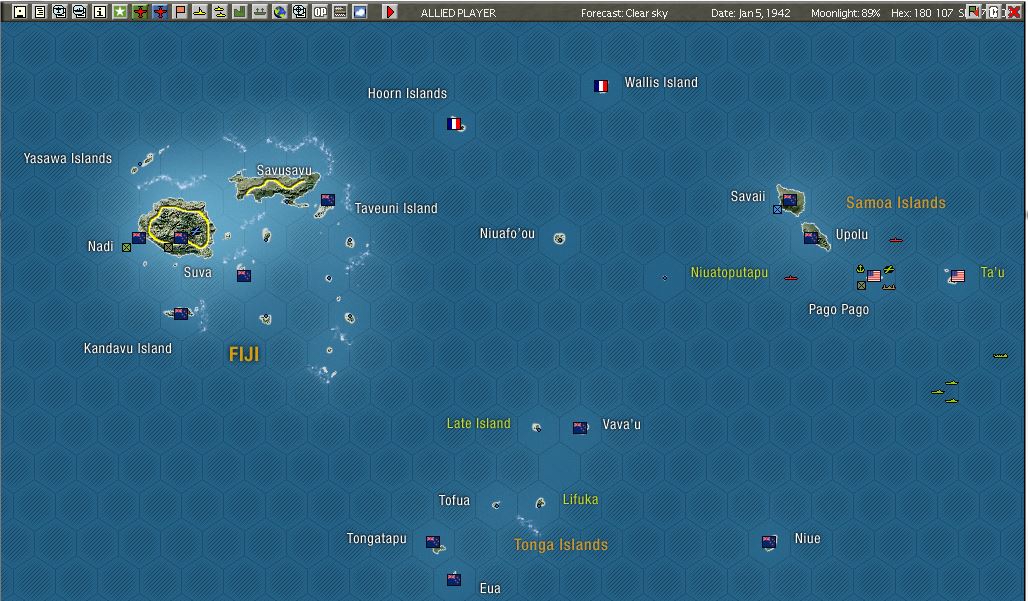Click the 'Lifuka' island label

[580, 499]
